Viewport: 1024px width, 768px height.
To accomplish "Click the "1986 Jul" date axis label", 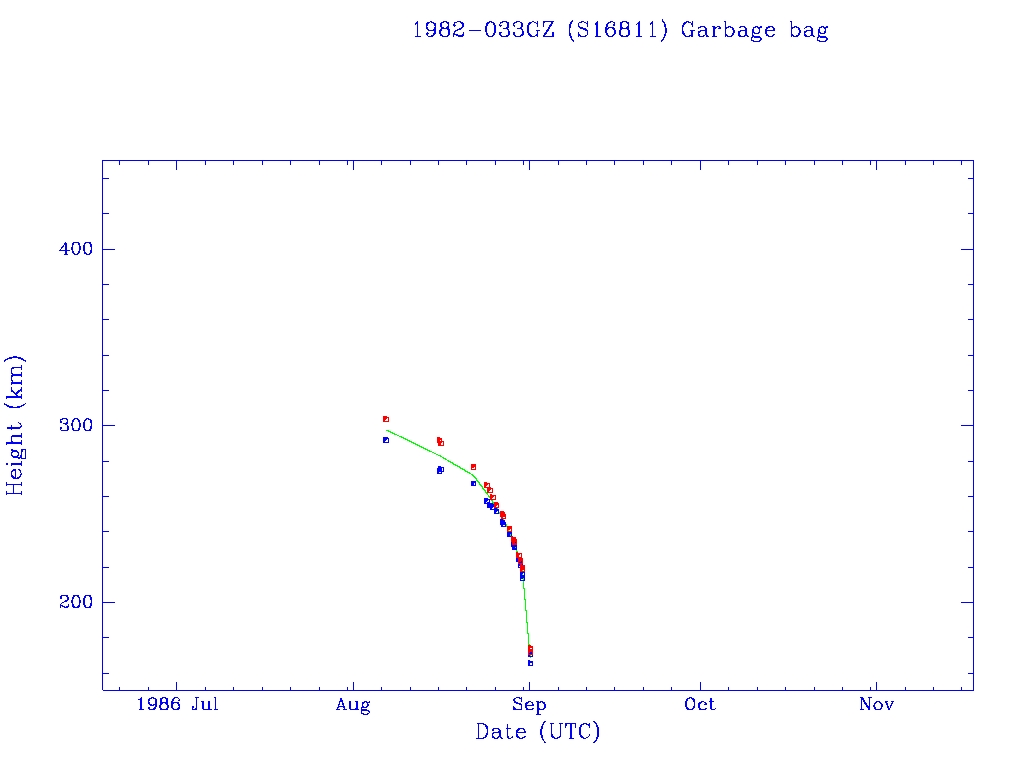I will (177, 704).
